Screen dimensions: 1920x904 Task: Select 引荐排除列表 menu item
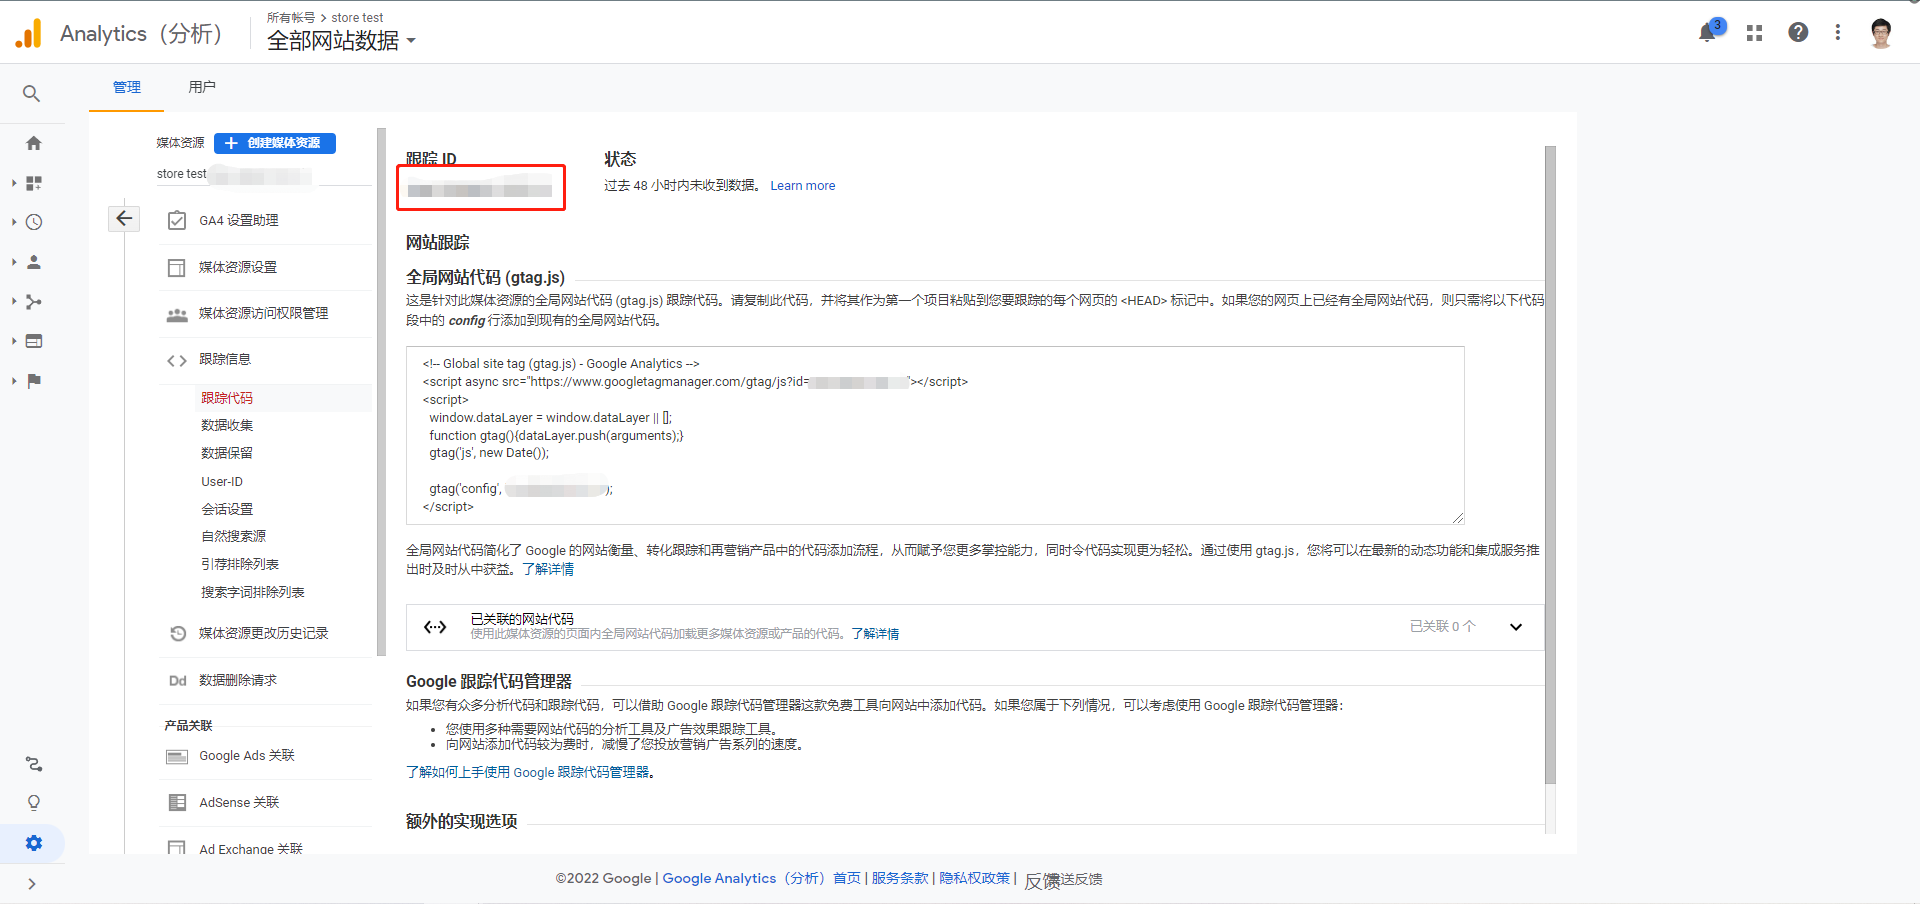240,564
